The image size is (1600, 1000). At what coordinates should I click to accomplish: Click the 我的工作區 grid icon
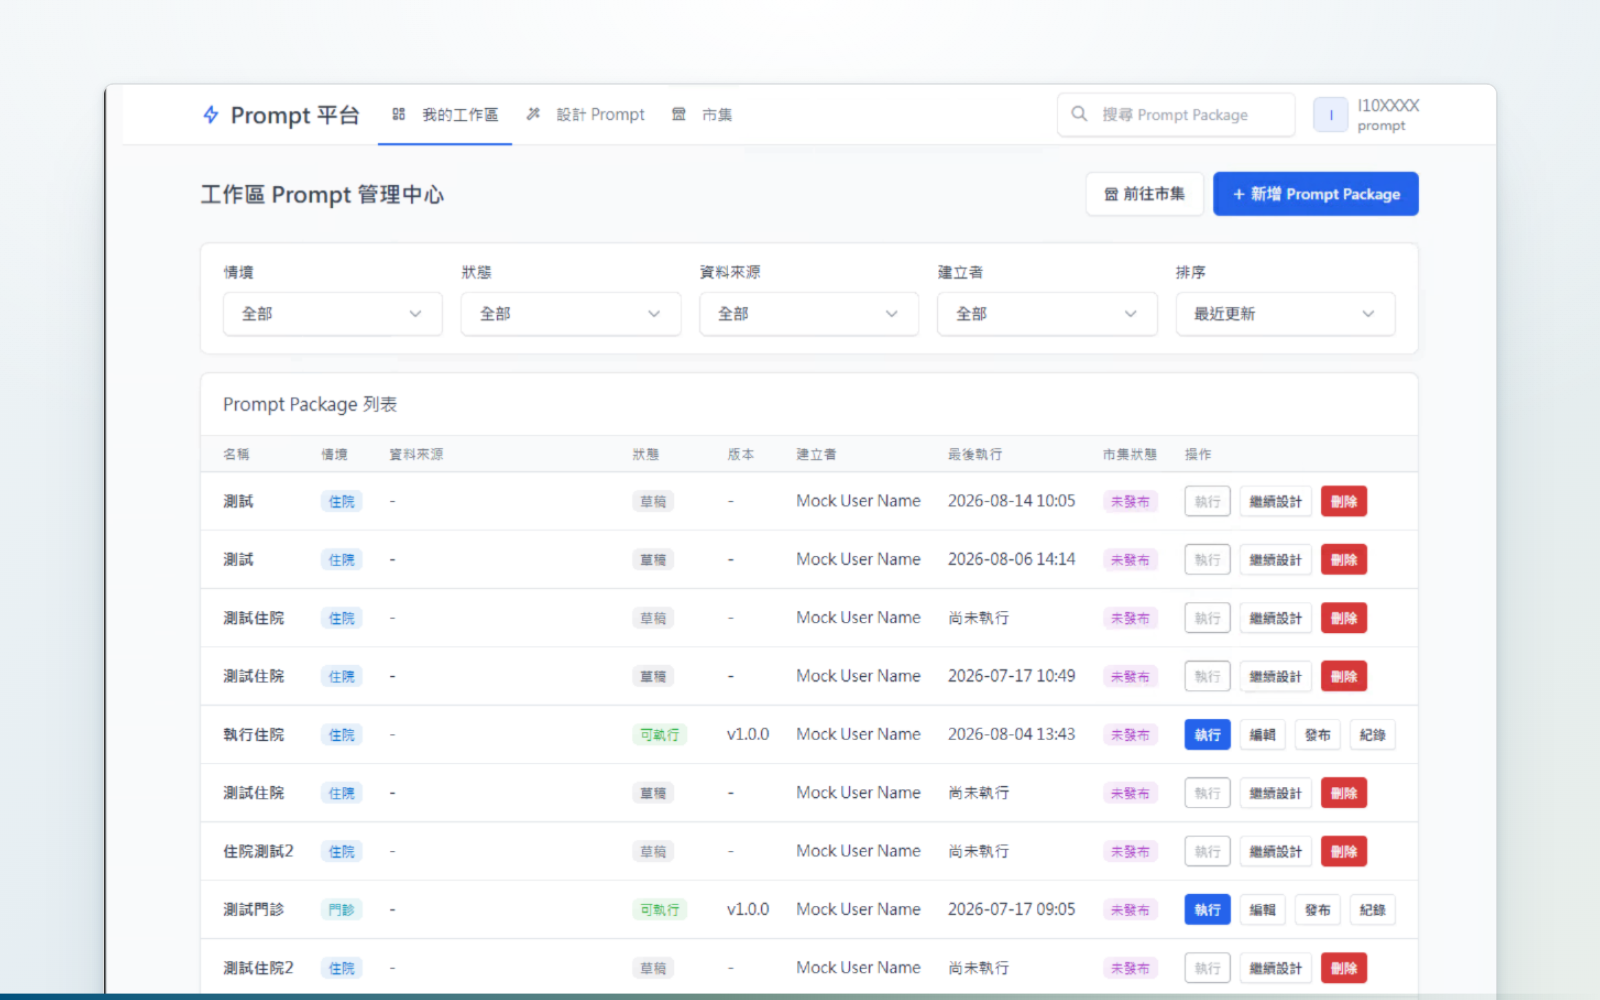pos(398,114)
